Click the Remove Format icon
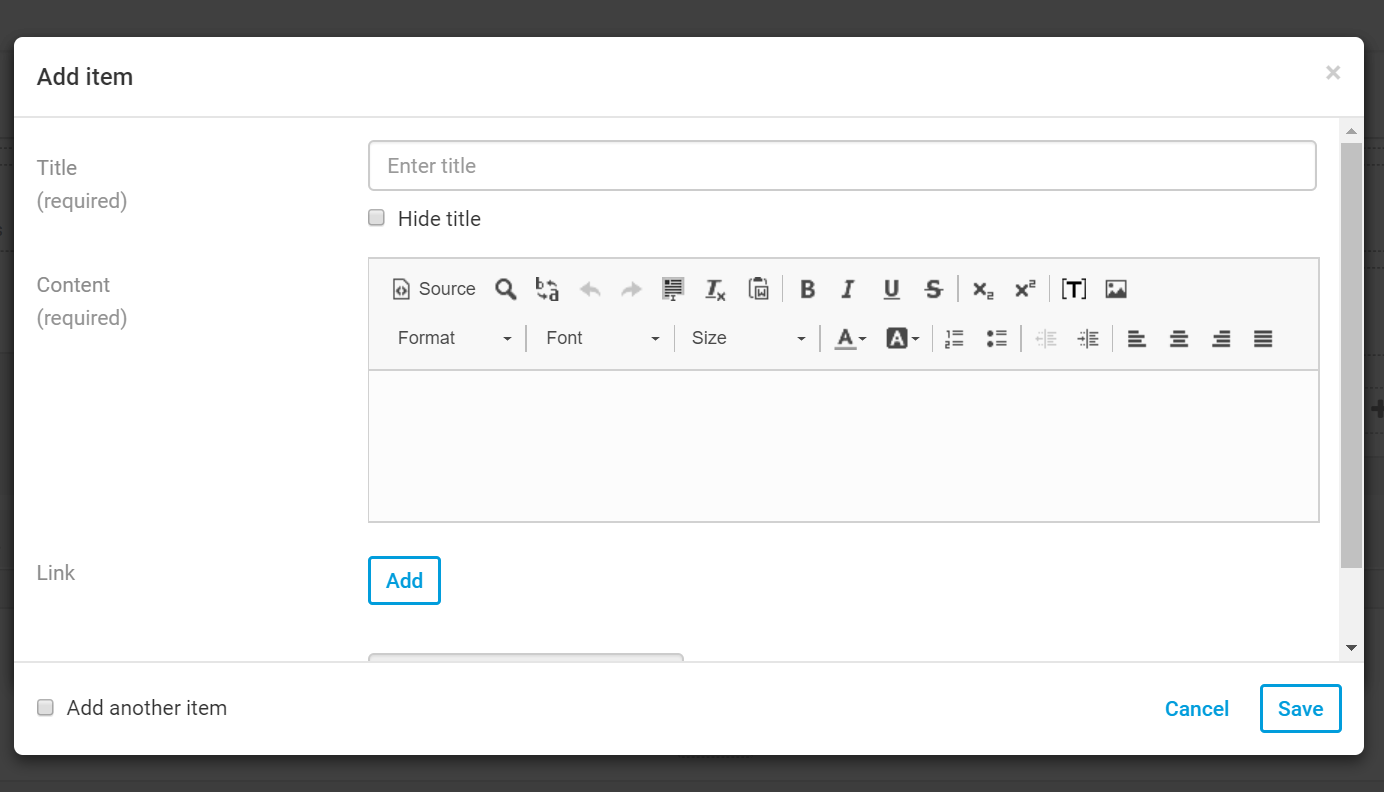1384x792 pixels. (715, 289)
